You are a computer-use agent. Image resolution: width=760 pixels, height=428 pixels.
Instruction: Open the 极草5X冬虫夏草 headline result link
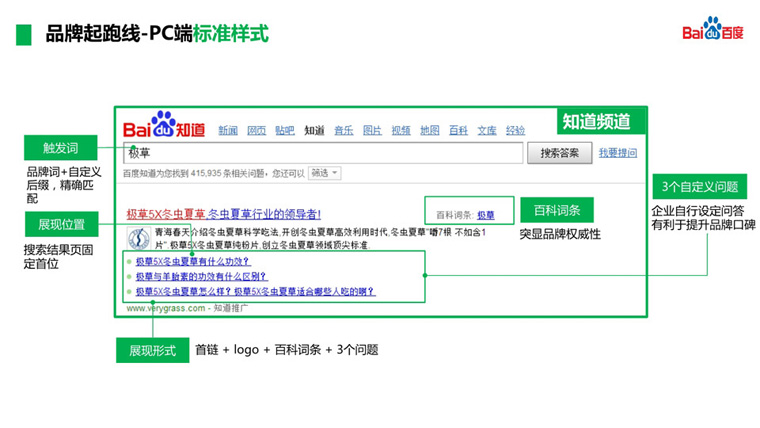[x=223, y=214]
